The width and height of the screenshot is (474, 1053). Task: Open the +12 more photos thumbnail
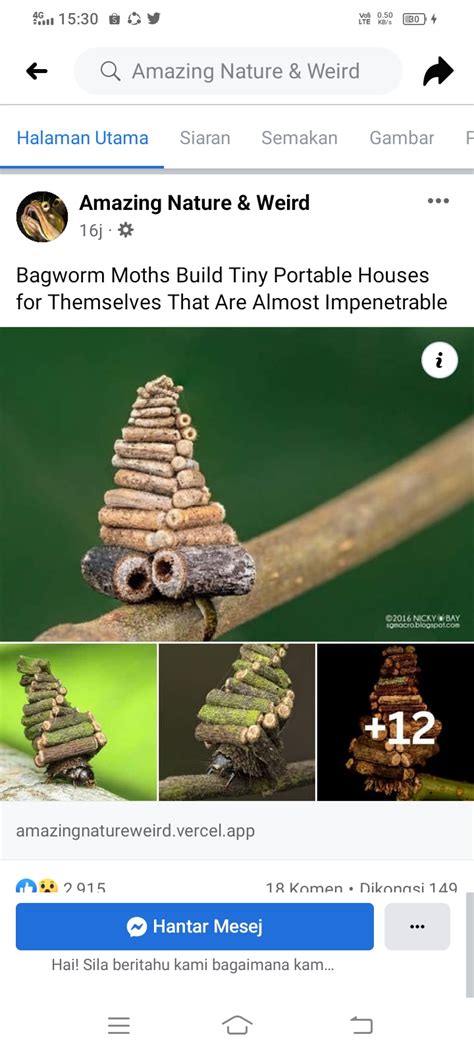(395, 722)
